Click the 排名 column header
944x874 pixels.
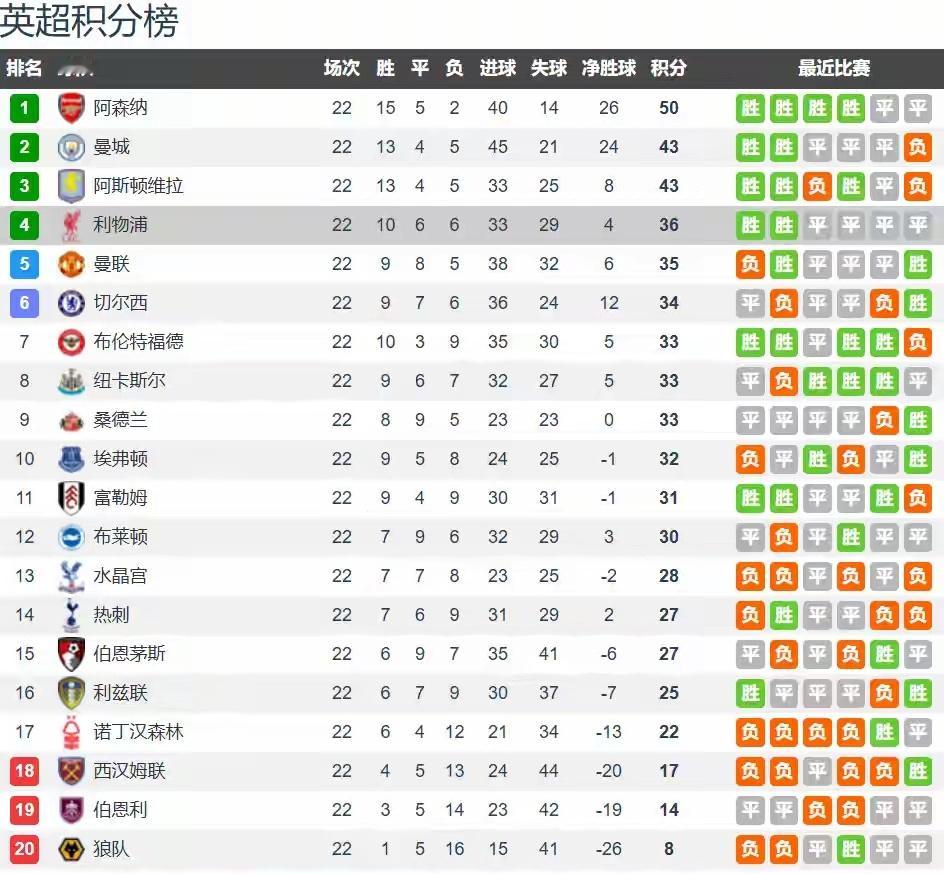24,68
